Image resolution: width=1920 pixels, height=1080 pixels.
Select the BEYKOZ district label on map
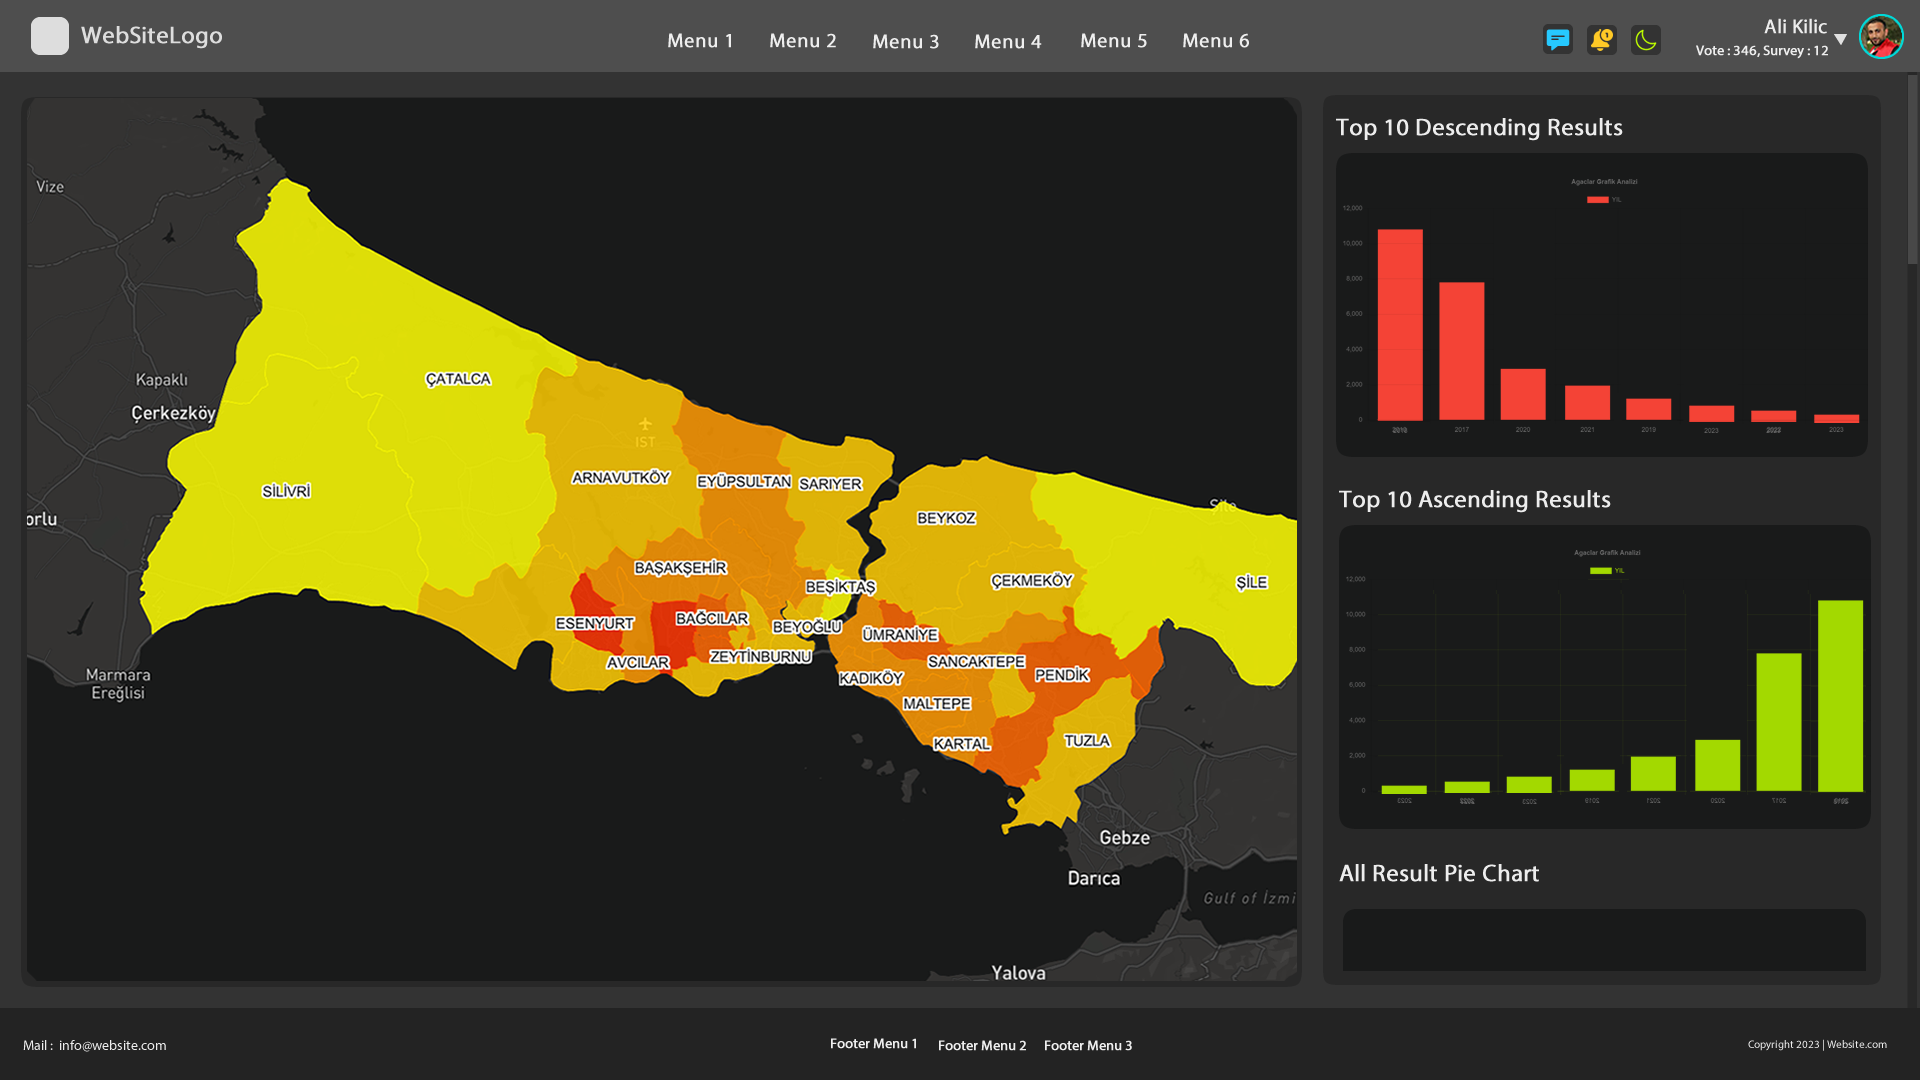pos(946,518)
